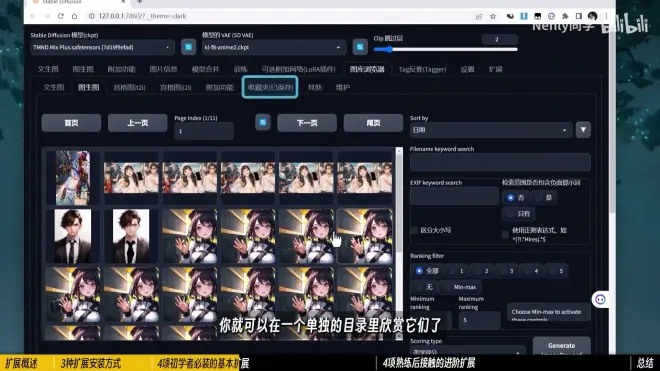
Task: Open the Chrome profile avatar
Action: [x=593, y=16]
